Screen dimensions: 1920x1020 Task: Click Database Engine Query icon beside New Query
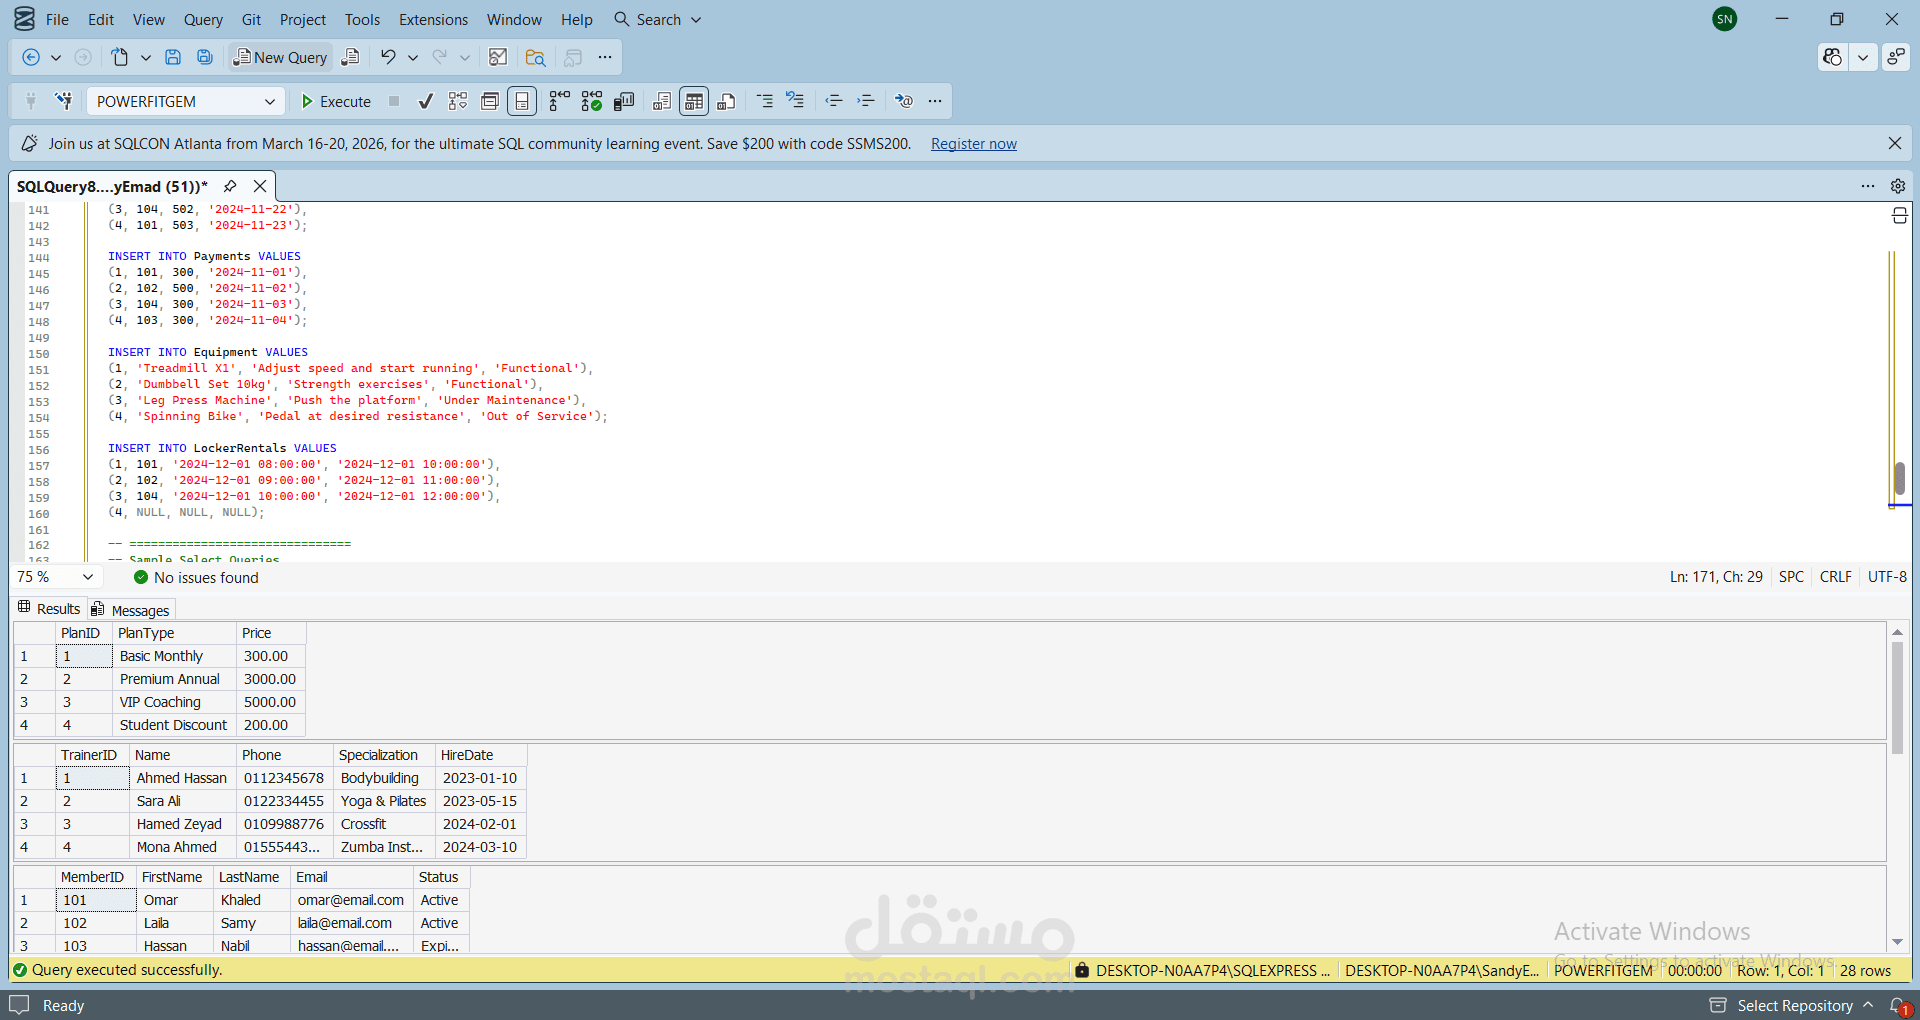tap(350, 57)
